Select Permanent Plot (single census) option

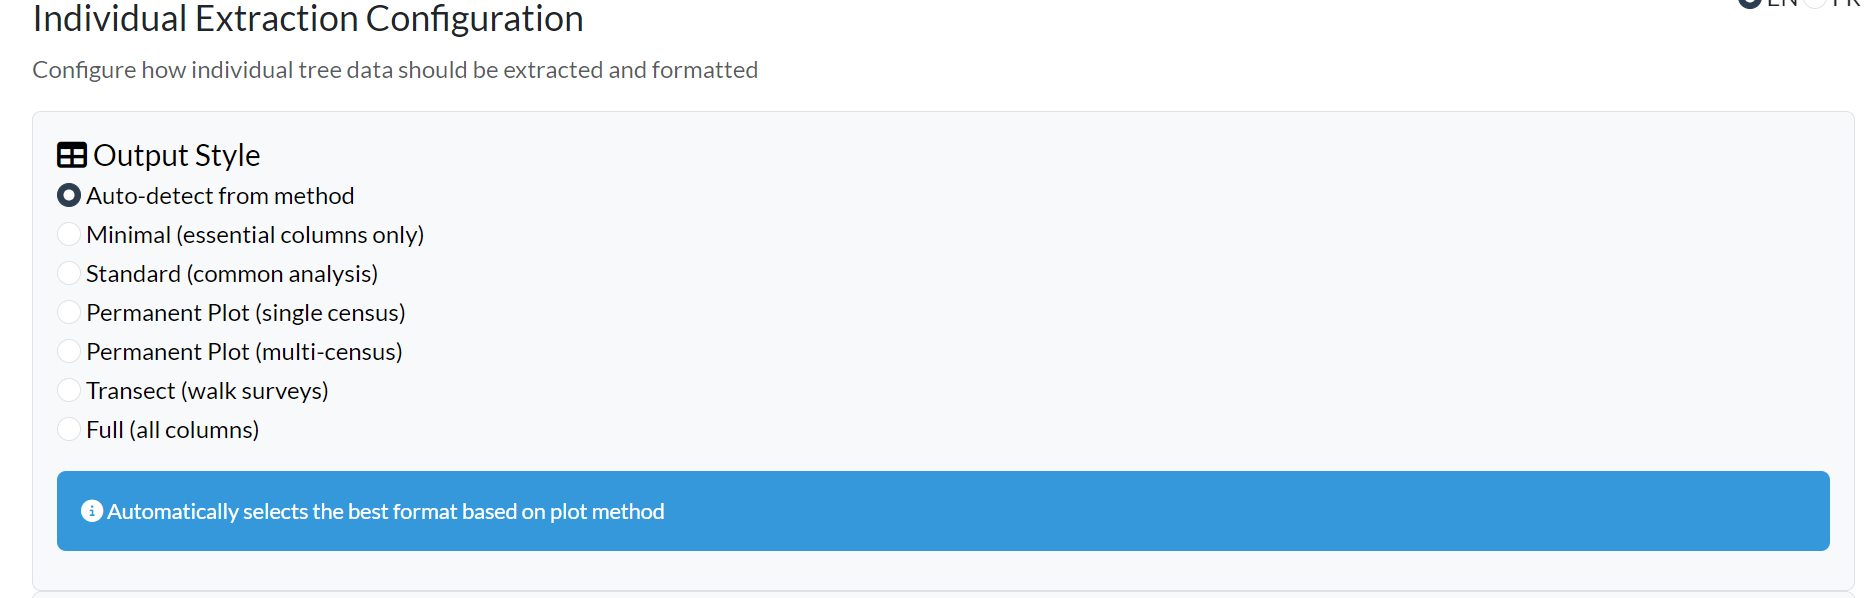pyautogui.click(x=68, y=311)
